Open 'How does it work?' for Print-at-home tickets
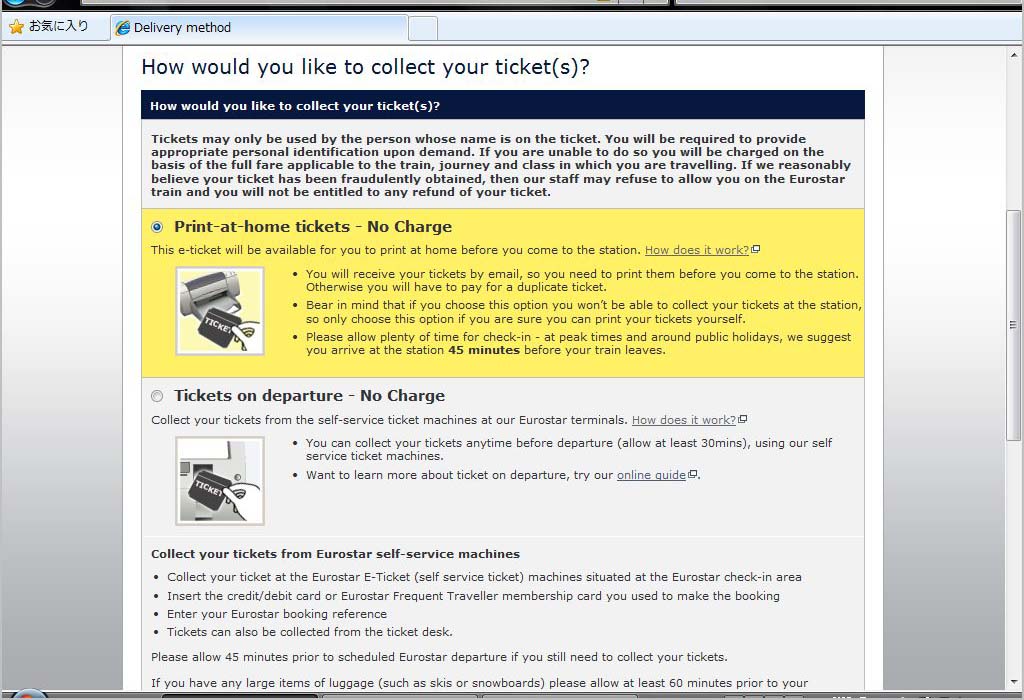This screenshot has width=1024, height=700. tap(696, 250)
